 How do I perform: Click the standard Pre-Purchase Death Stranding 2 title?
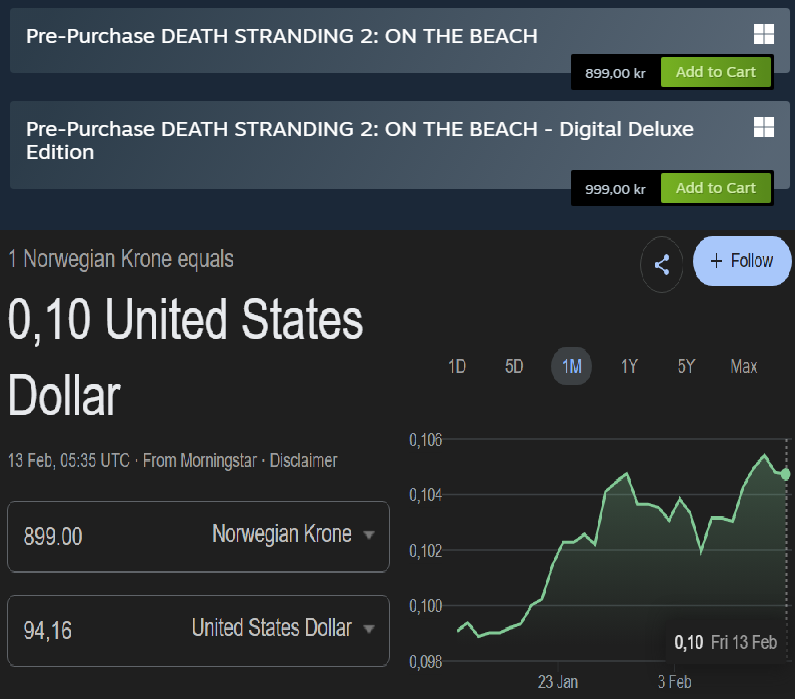click(281, 36)
